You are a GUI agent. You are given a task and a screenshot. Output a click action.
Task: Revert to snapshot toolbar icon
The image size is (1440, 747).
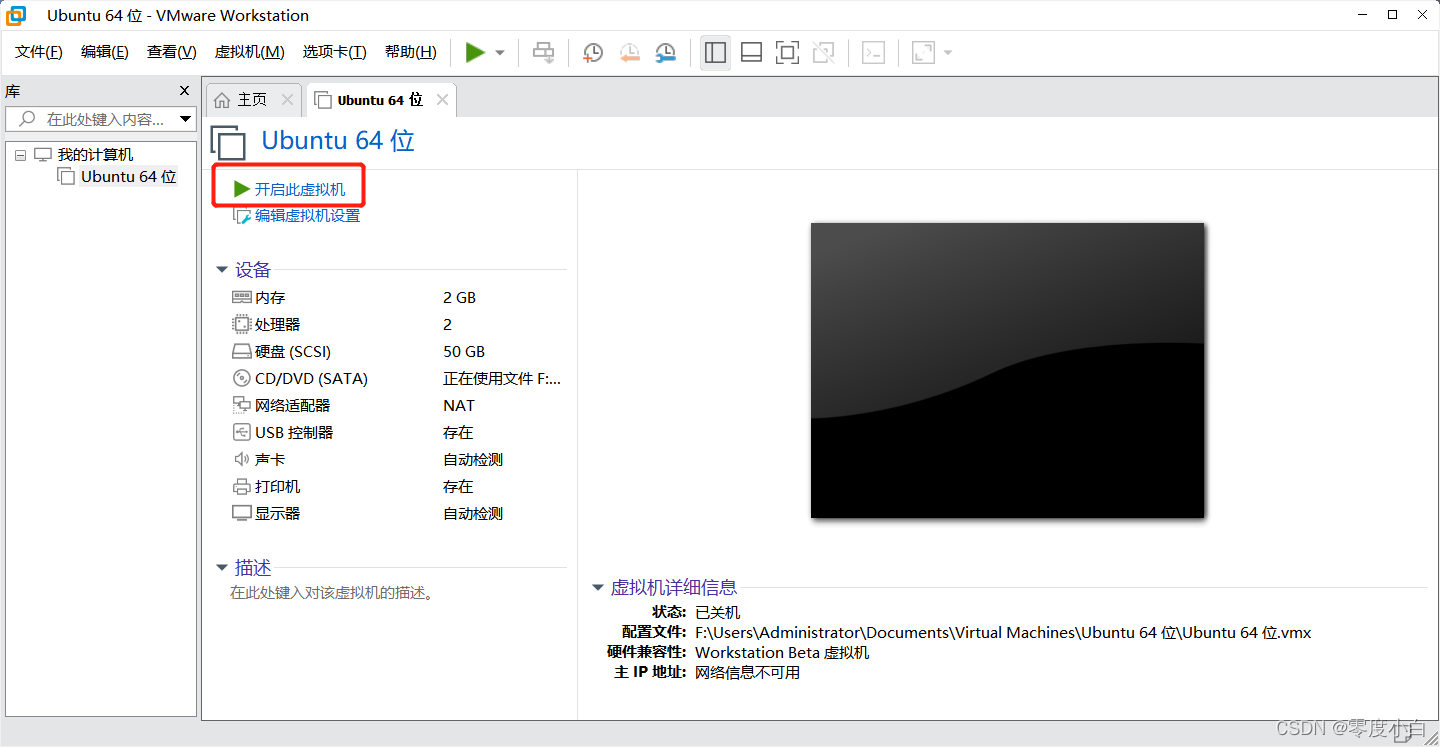[x=629, y=53]
